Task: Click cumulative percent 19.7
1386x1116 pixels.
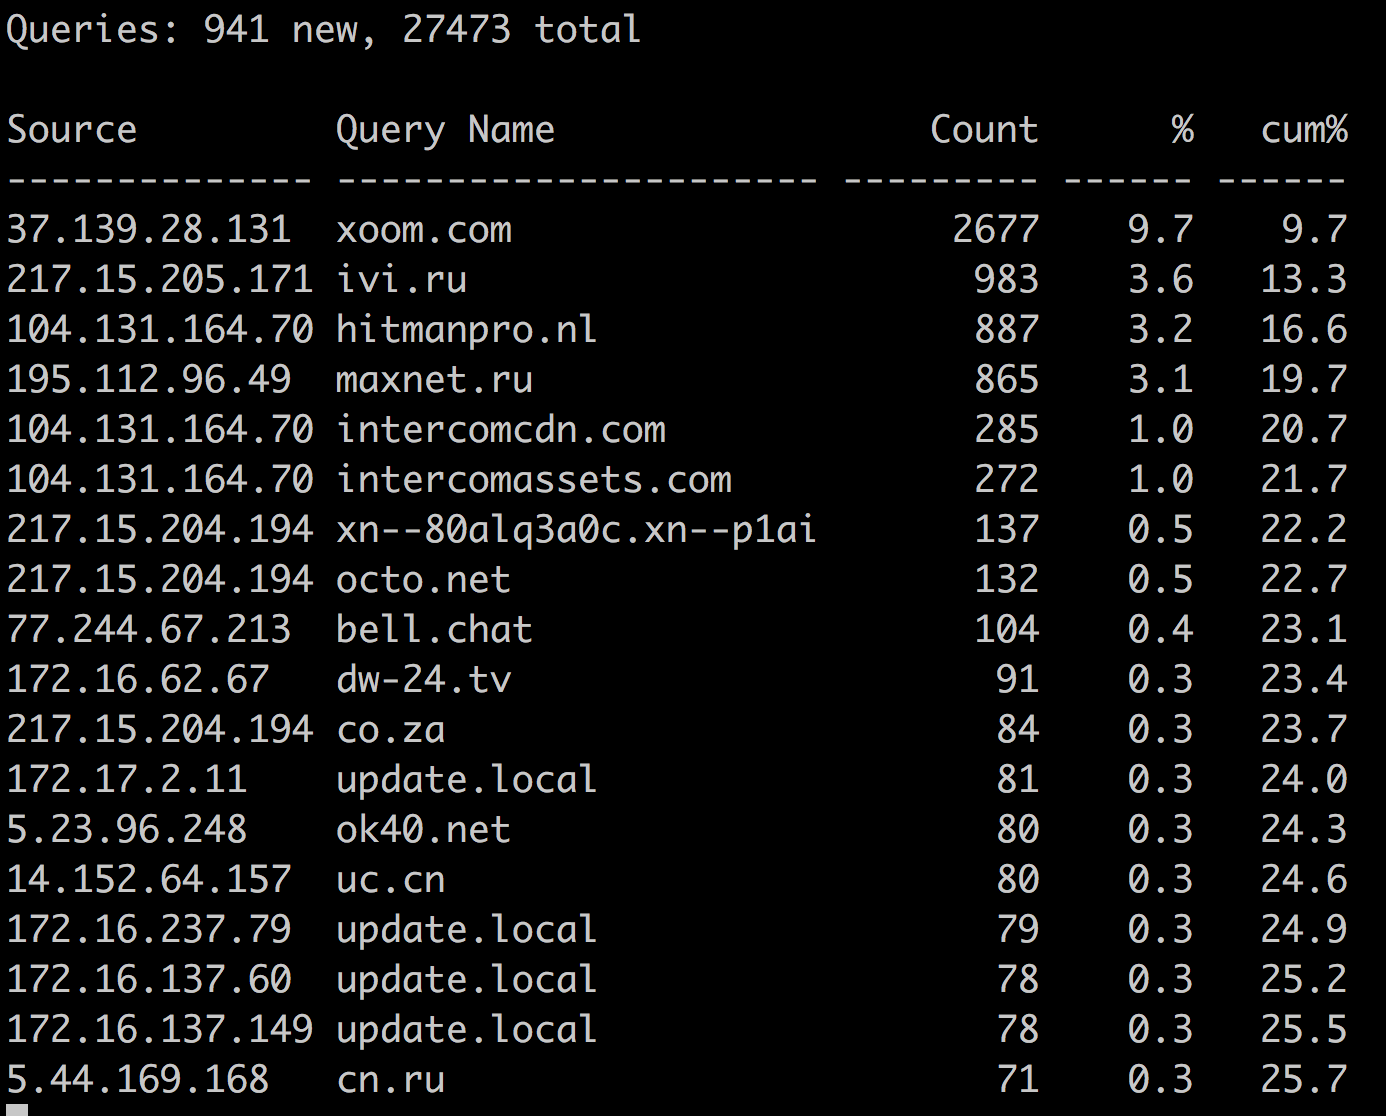Action: click(1304, 380)
